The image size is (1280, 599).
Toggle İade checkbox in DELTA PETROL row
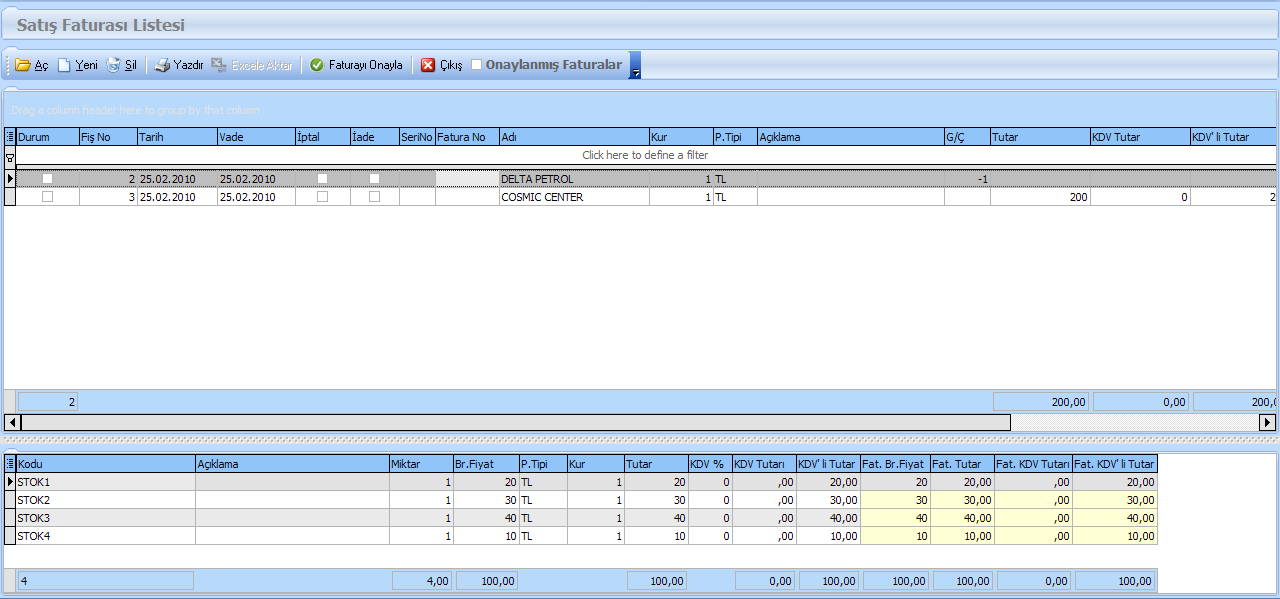374,179
